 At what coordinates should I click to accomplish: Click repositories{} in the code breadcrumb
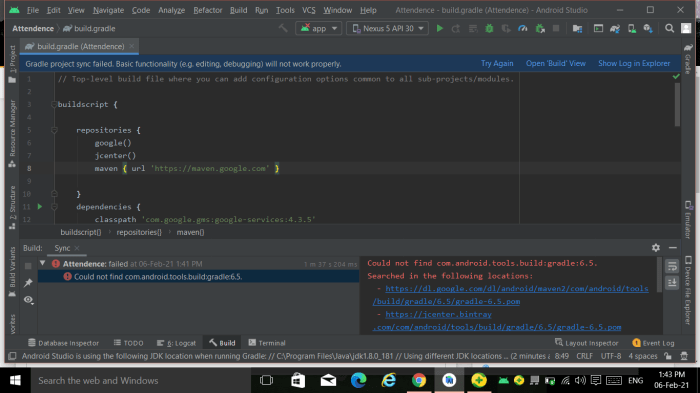(x=139, y=232)
